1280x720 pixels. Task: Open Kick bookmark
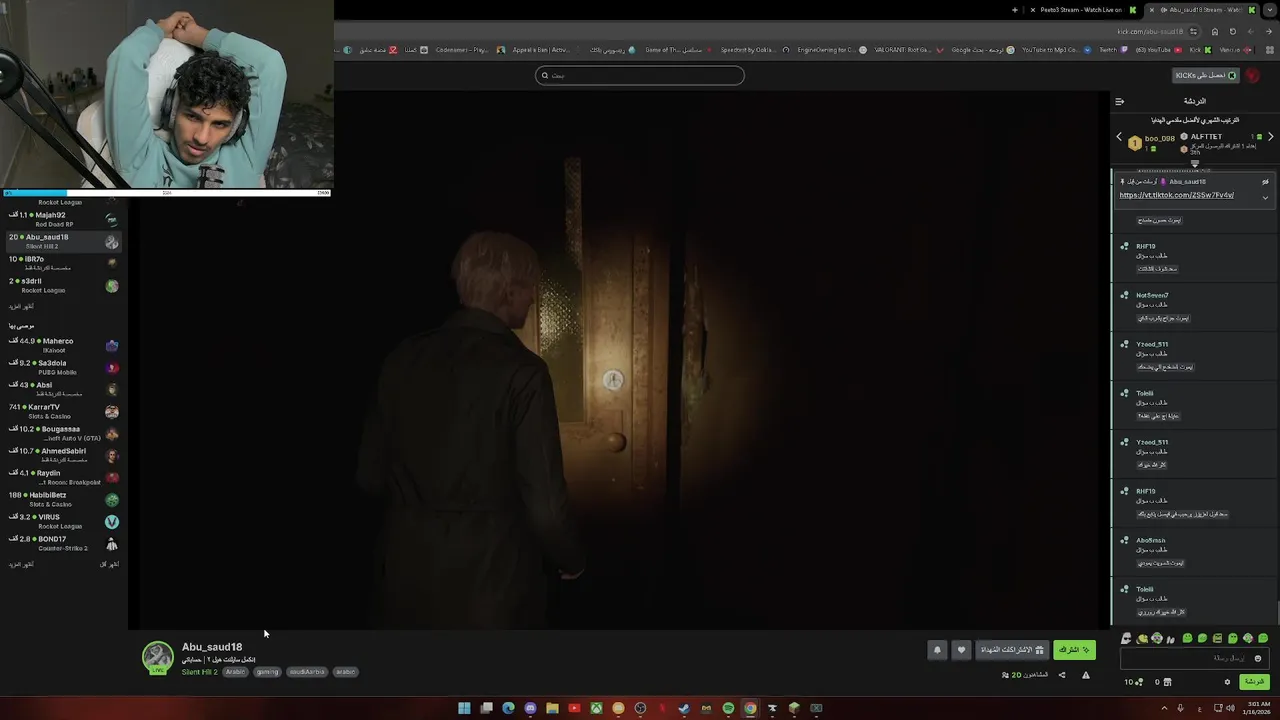[x=1201, y=50]
